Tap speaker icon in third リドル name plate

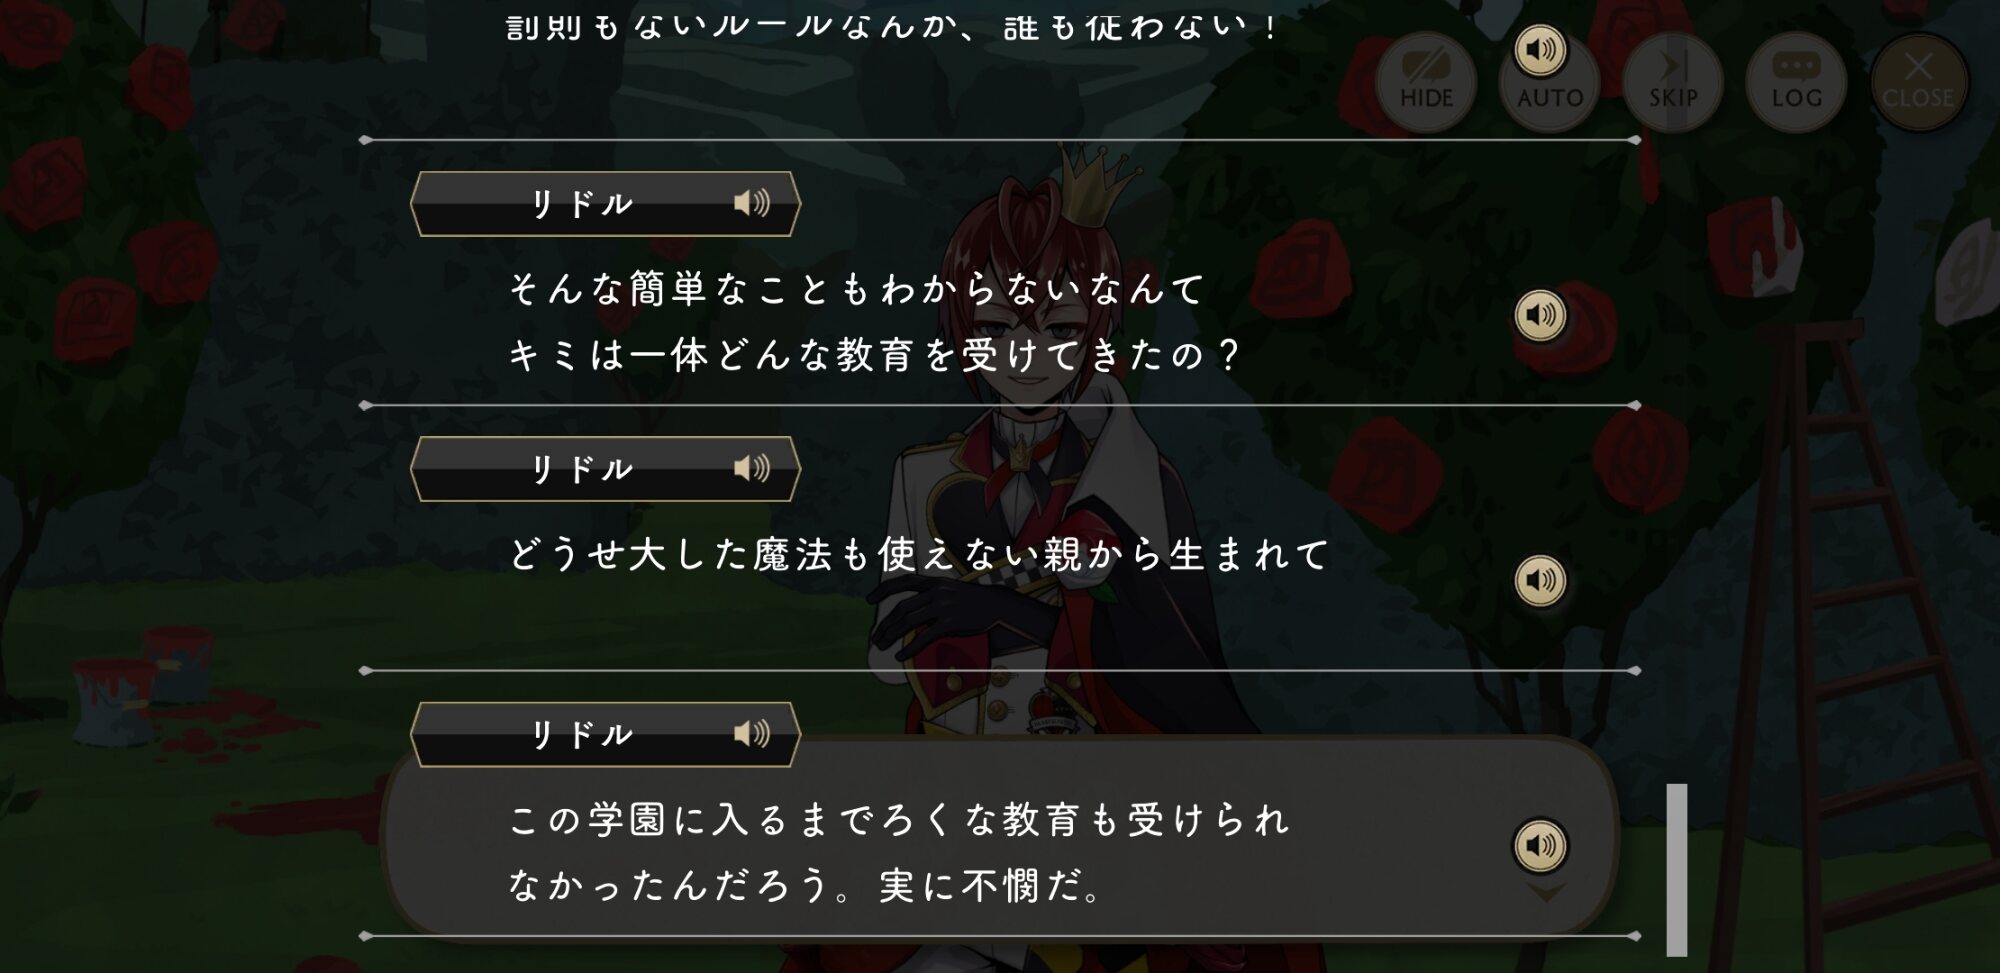[x=752, y=734]
